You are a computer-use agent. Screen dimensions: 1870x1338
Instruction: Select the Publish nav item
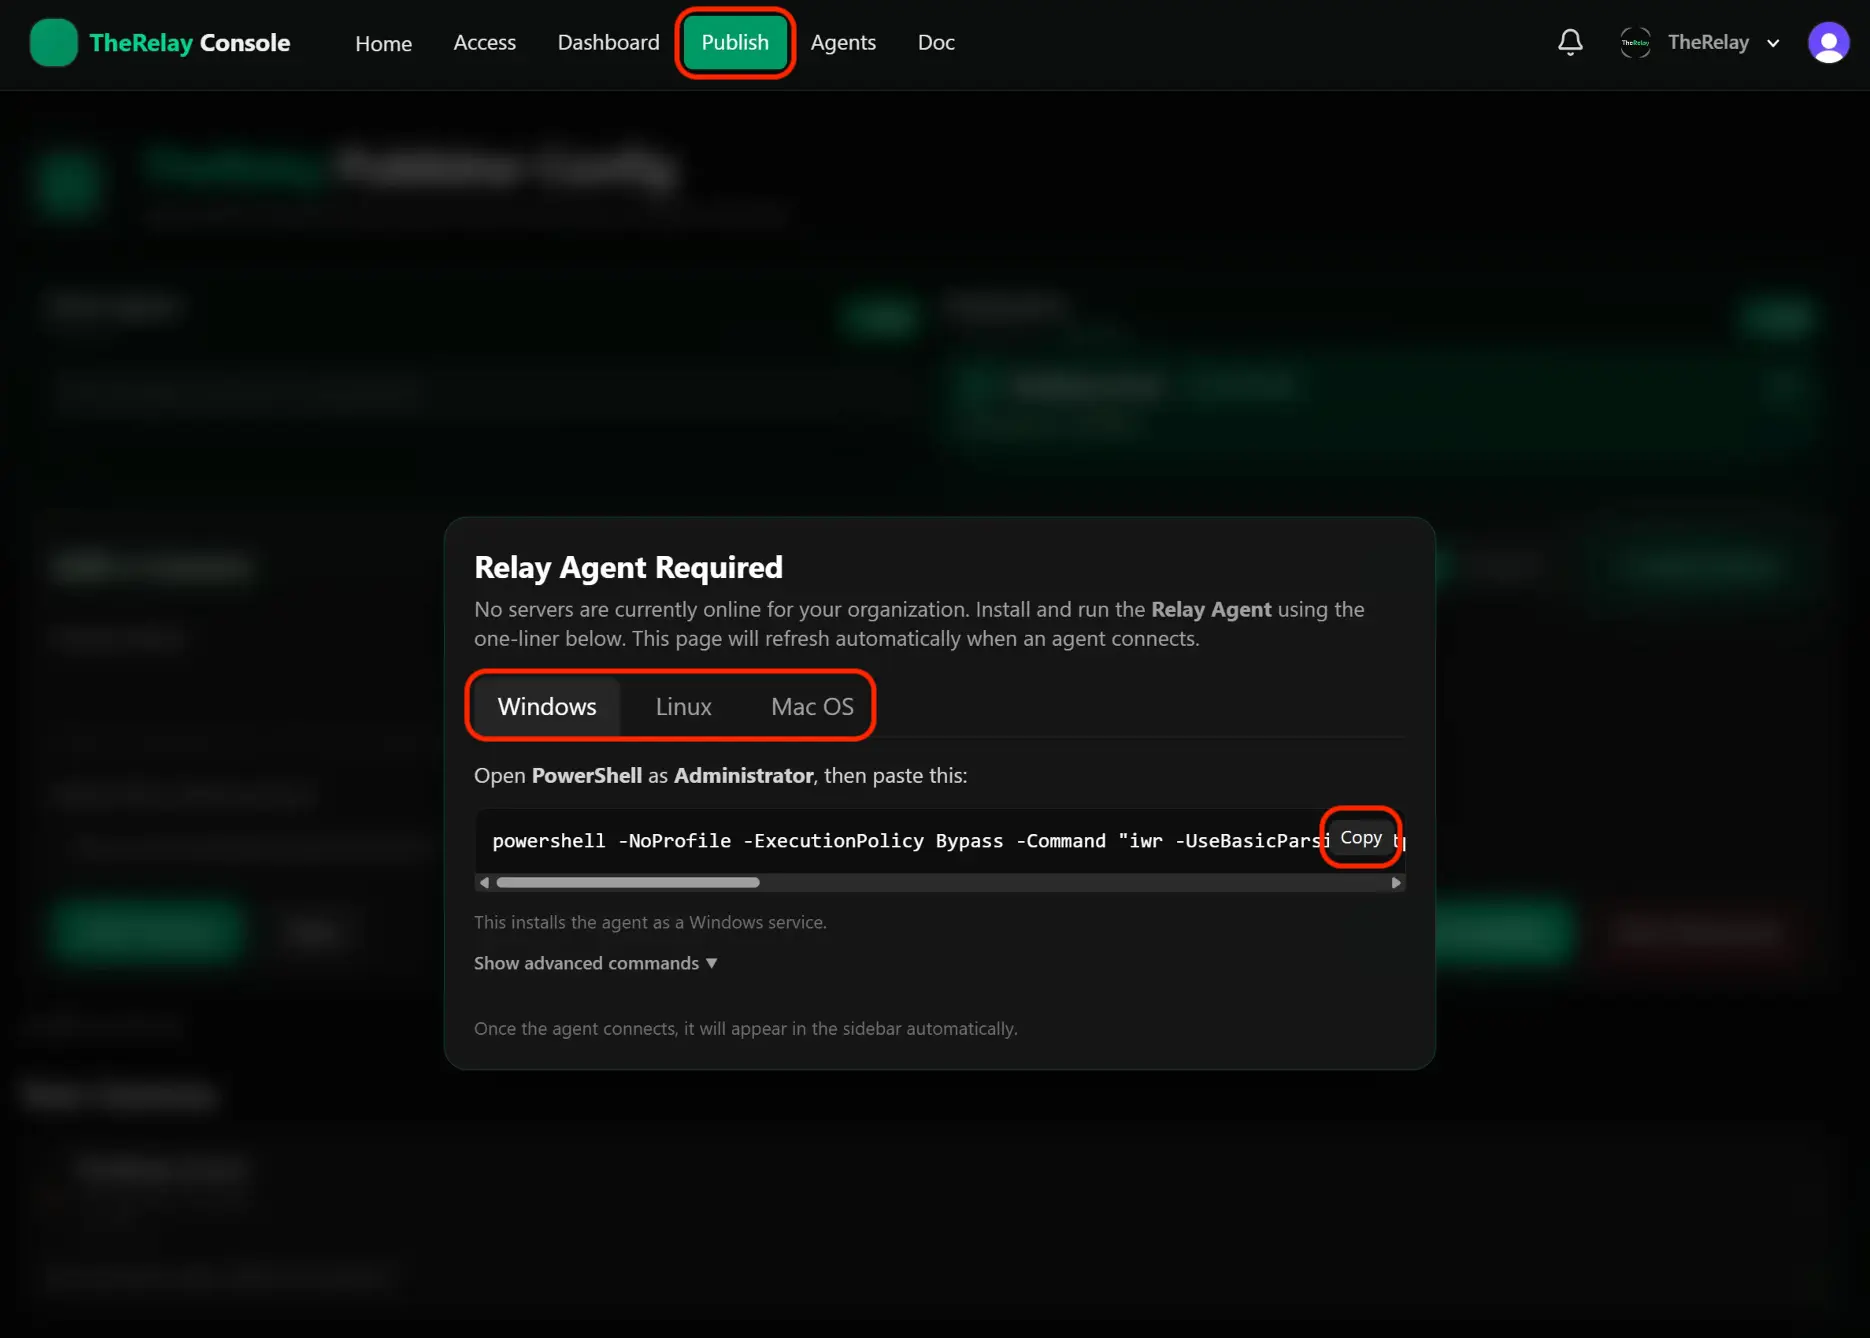[735, 43]
